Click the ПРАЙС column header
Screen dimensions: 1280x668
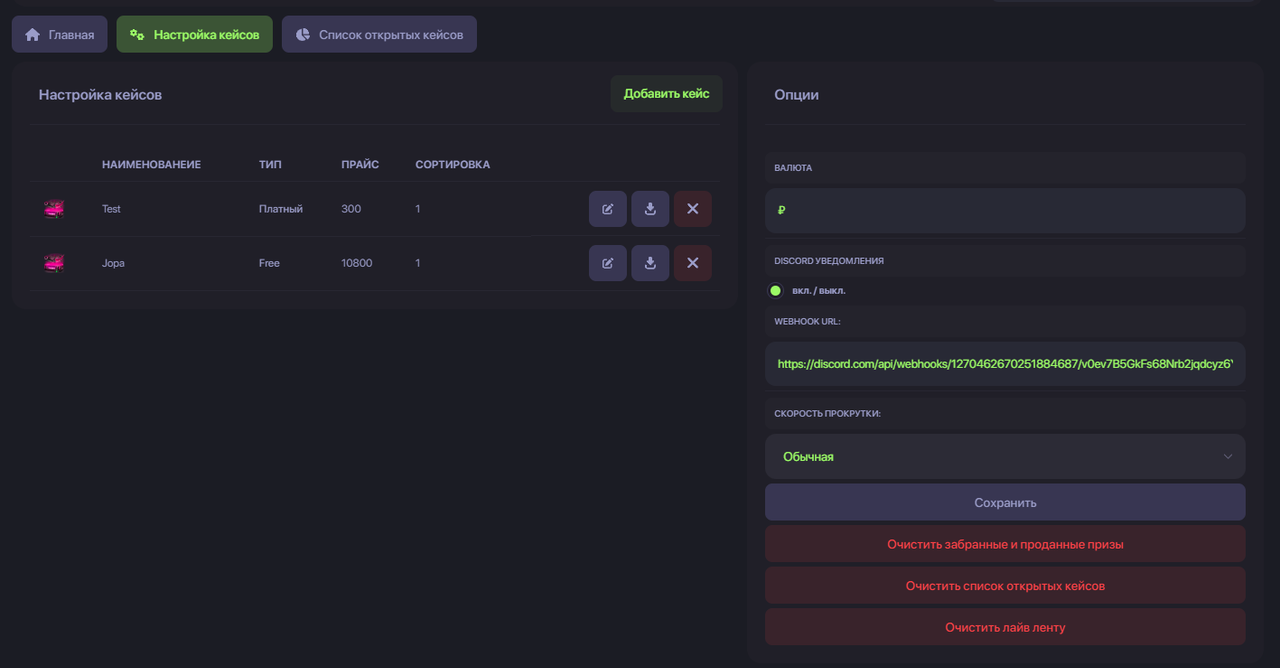pos(360,164)
